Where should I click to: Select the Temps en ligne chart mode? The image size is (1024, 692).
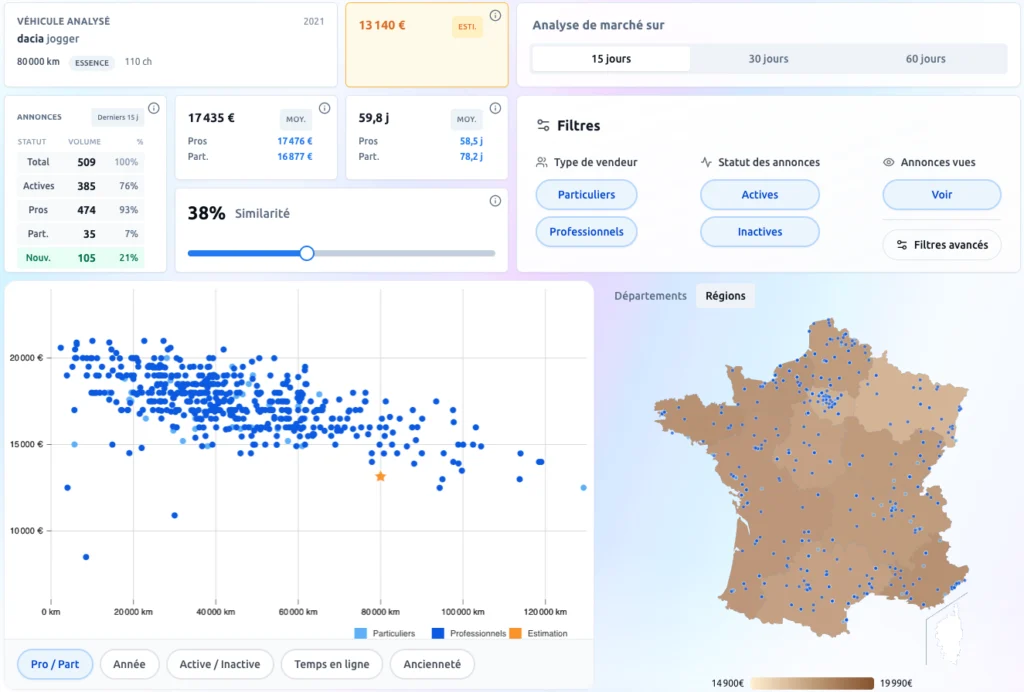click(331, 664)
